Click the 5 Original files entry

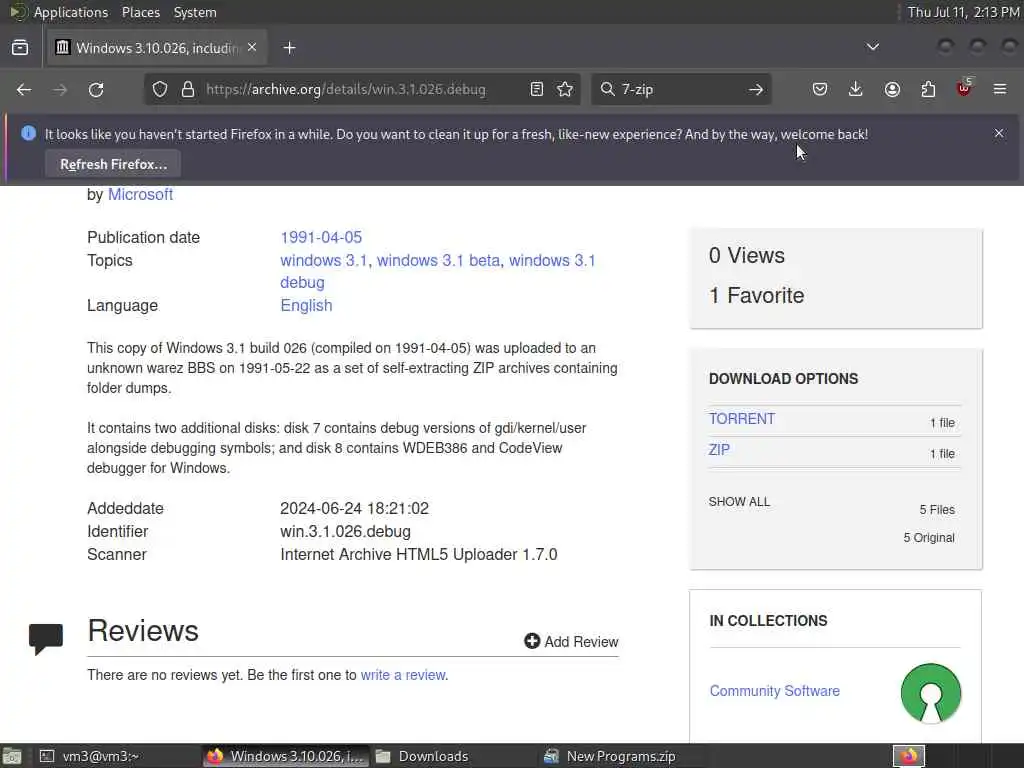coord(929,537)
